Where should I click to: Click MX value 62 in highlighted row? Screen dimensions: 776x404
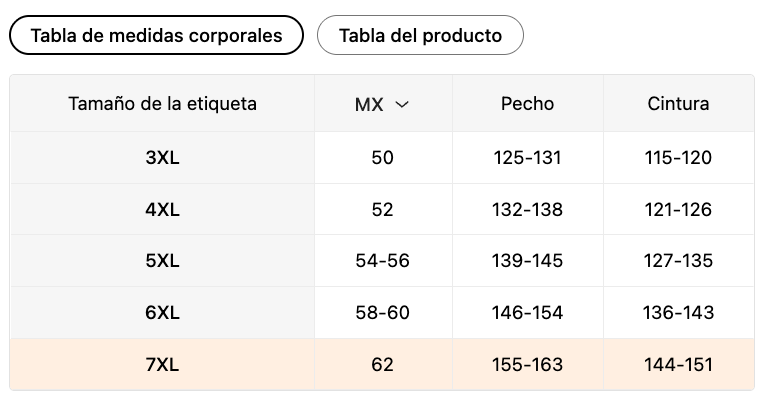pos(383,364)
